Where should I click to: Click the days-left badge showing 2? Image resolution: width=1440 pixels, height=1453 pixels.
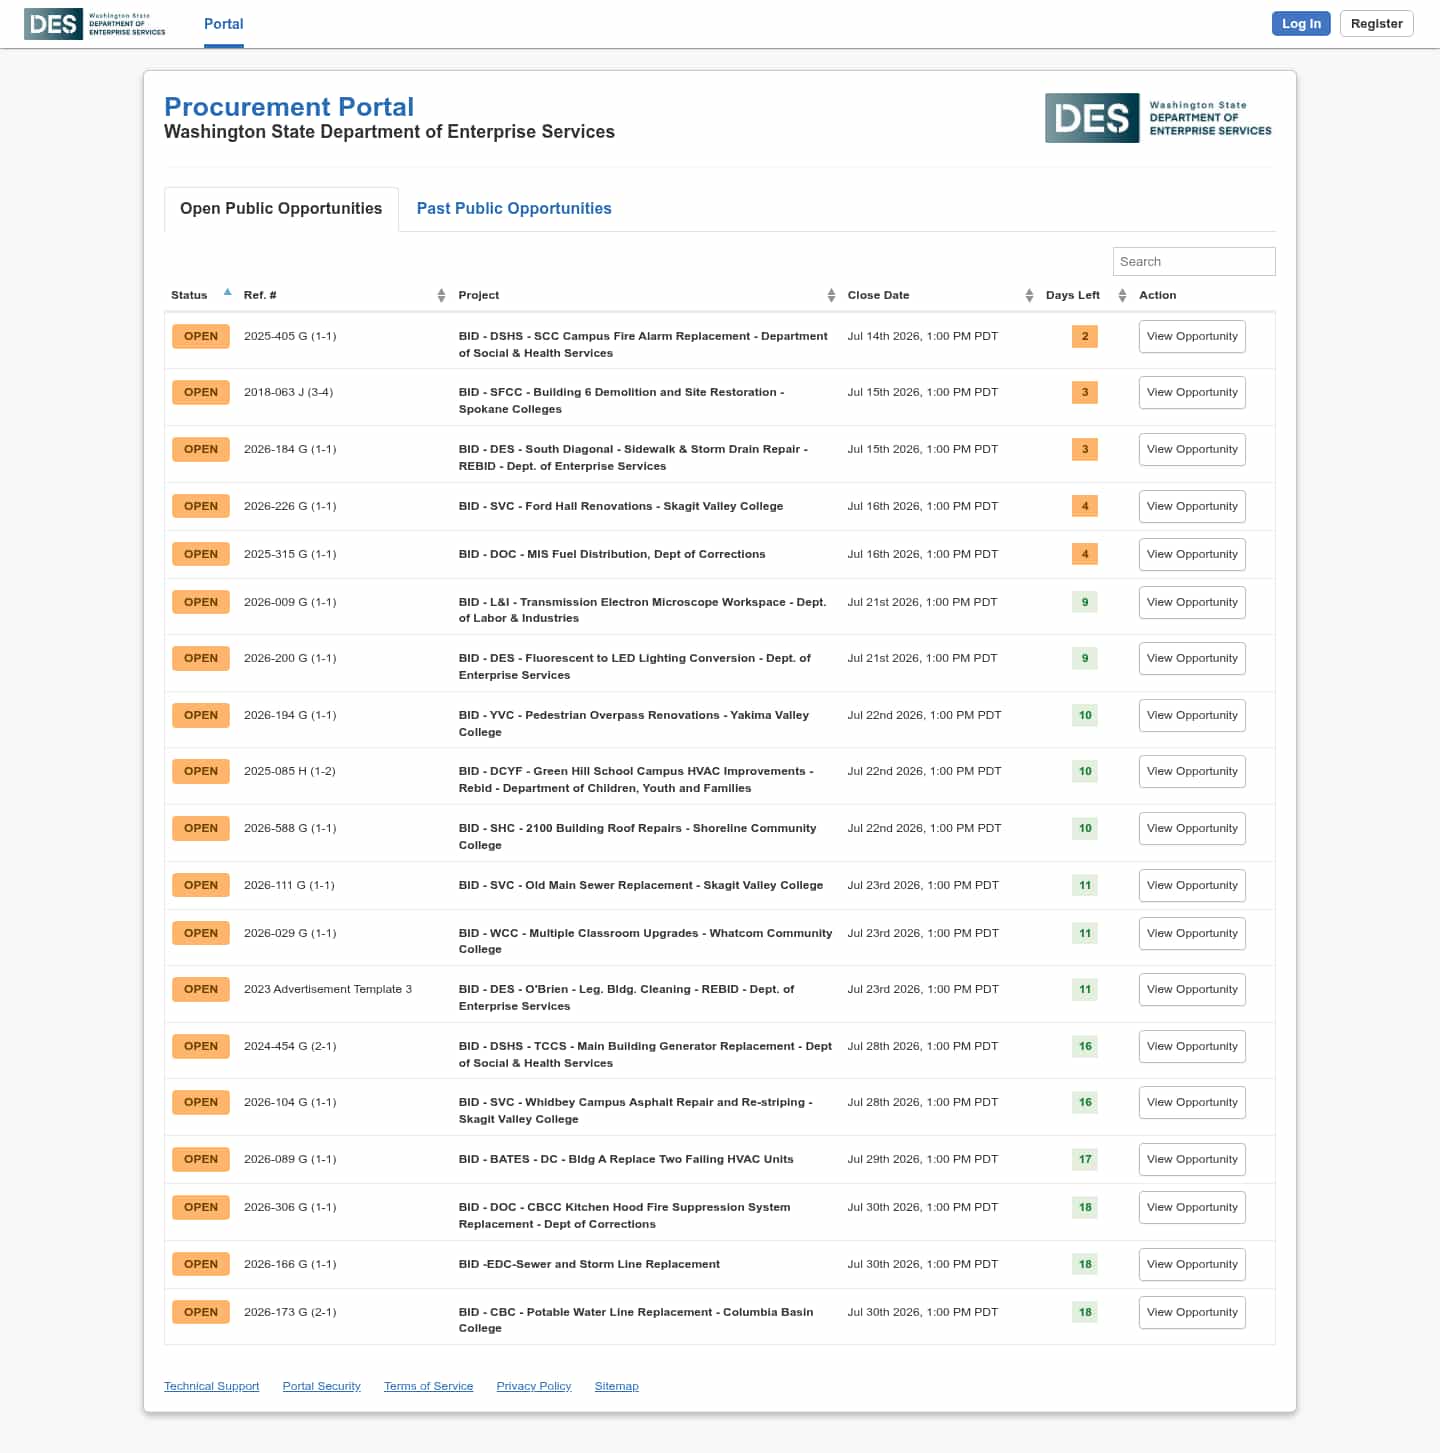(1084, 336)
